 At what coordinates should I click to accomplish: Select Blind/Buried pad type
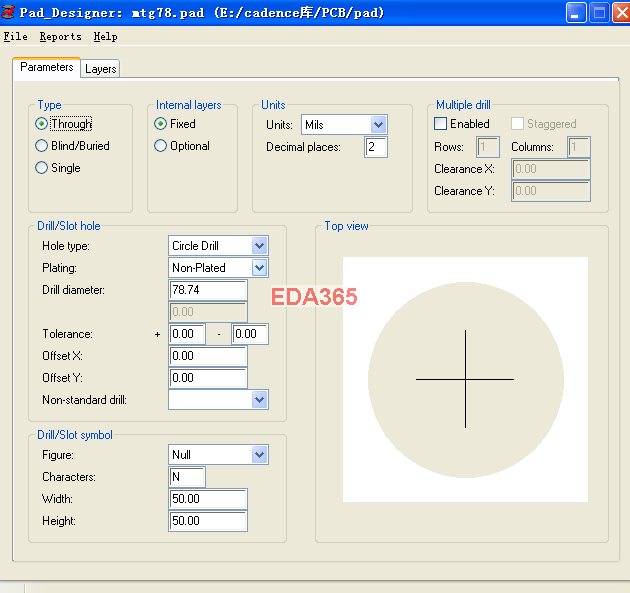tap(42, 146)
